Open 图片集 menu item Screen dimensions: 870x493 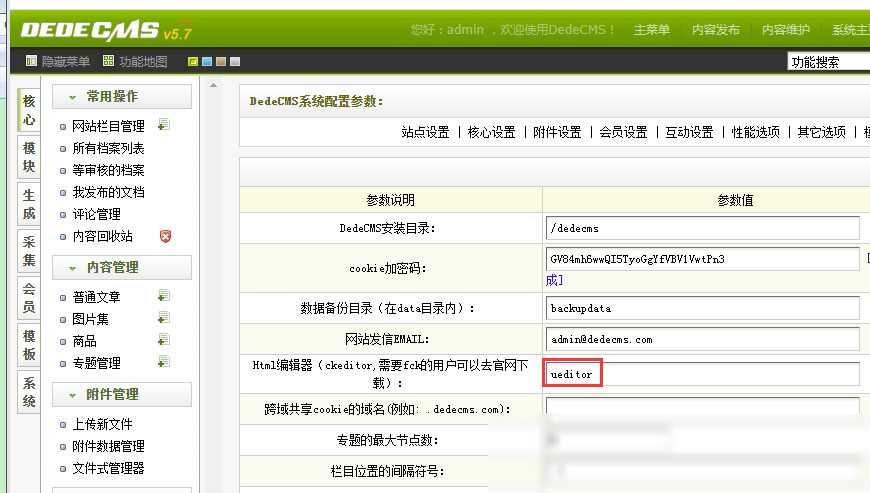90,319
